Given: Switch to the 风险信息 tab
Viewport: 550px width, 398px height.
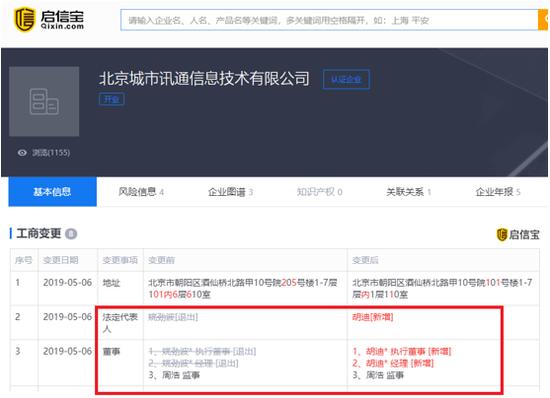Looking at the screenshot, I should pos(141,192).
